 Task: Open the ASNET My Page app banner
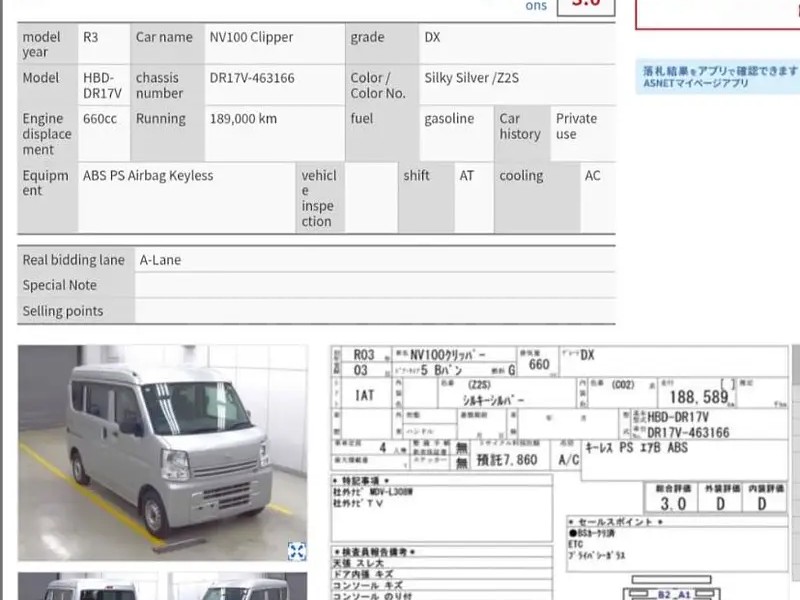click(718, 77)
